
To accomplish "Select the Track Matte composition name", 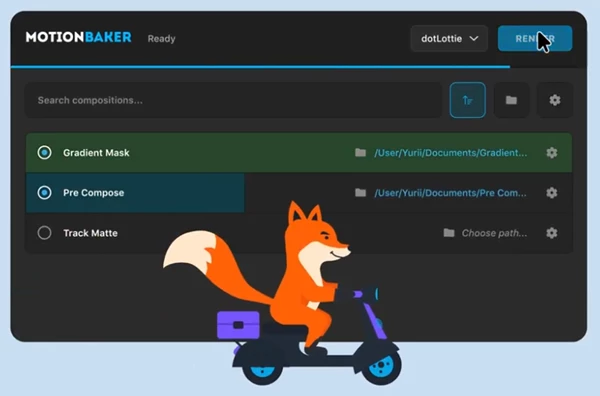I will [90, 233].
